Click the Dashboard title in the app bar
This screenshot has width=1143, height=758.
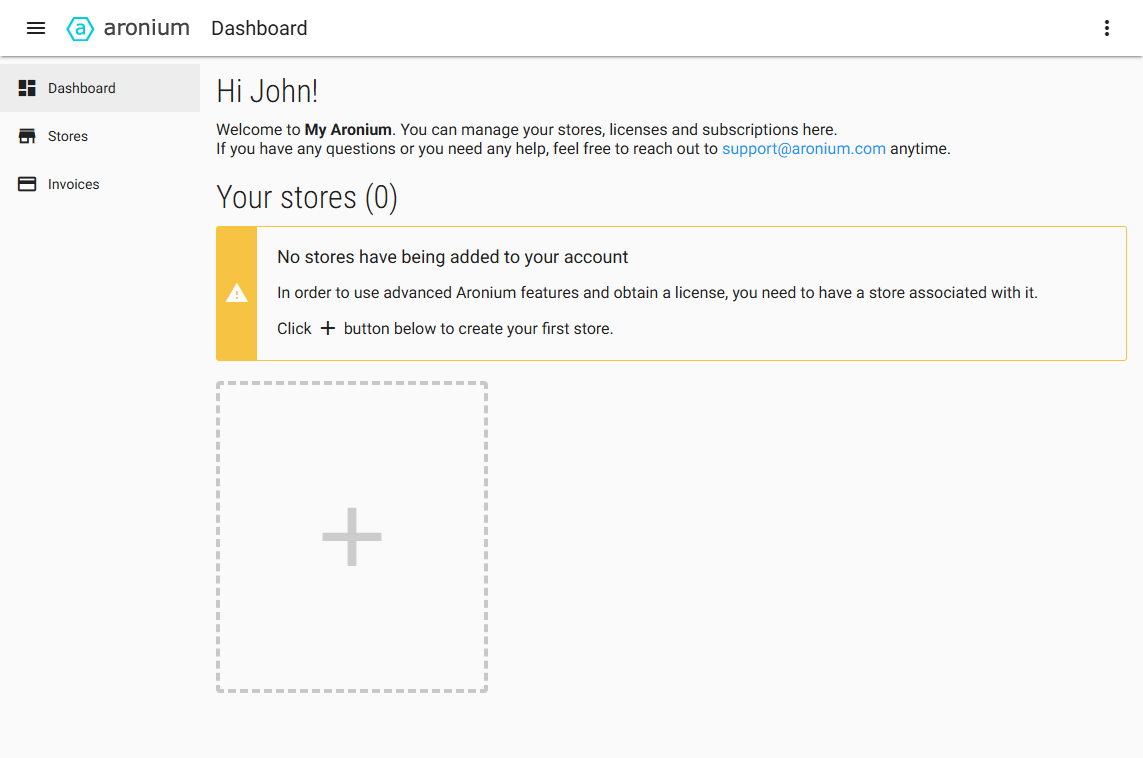pos(258,28)
